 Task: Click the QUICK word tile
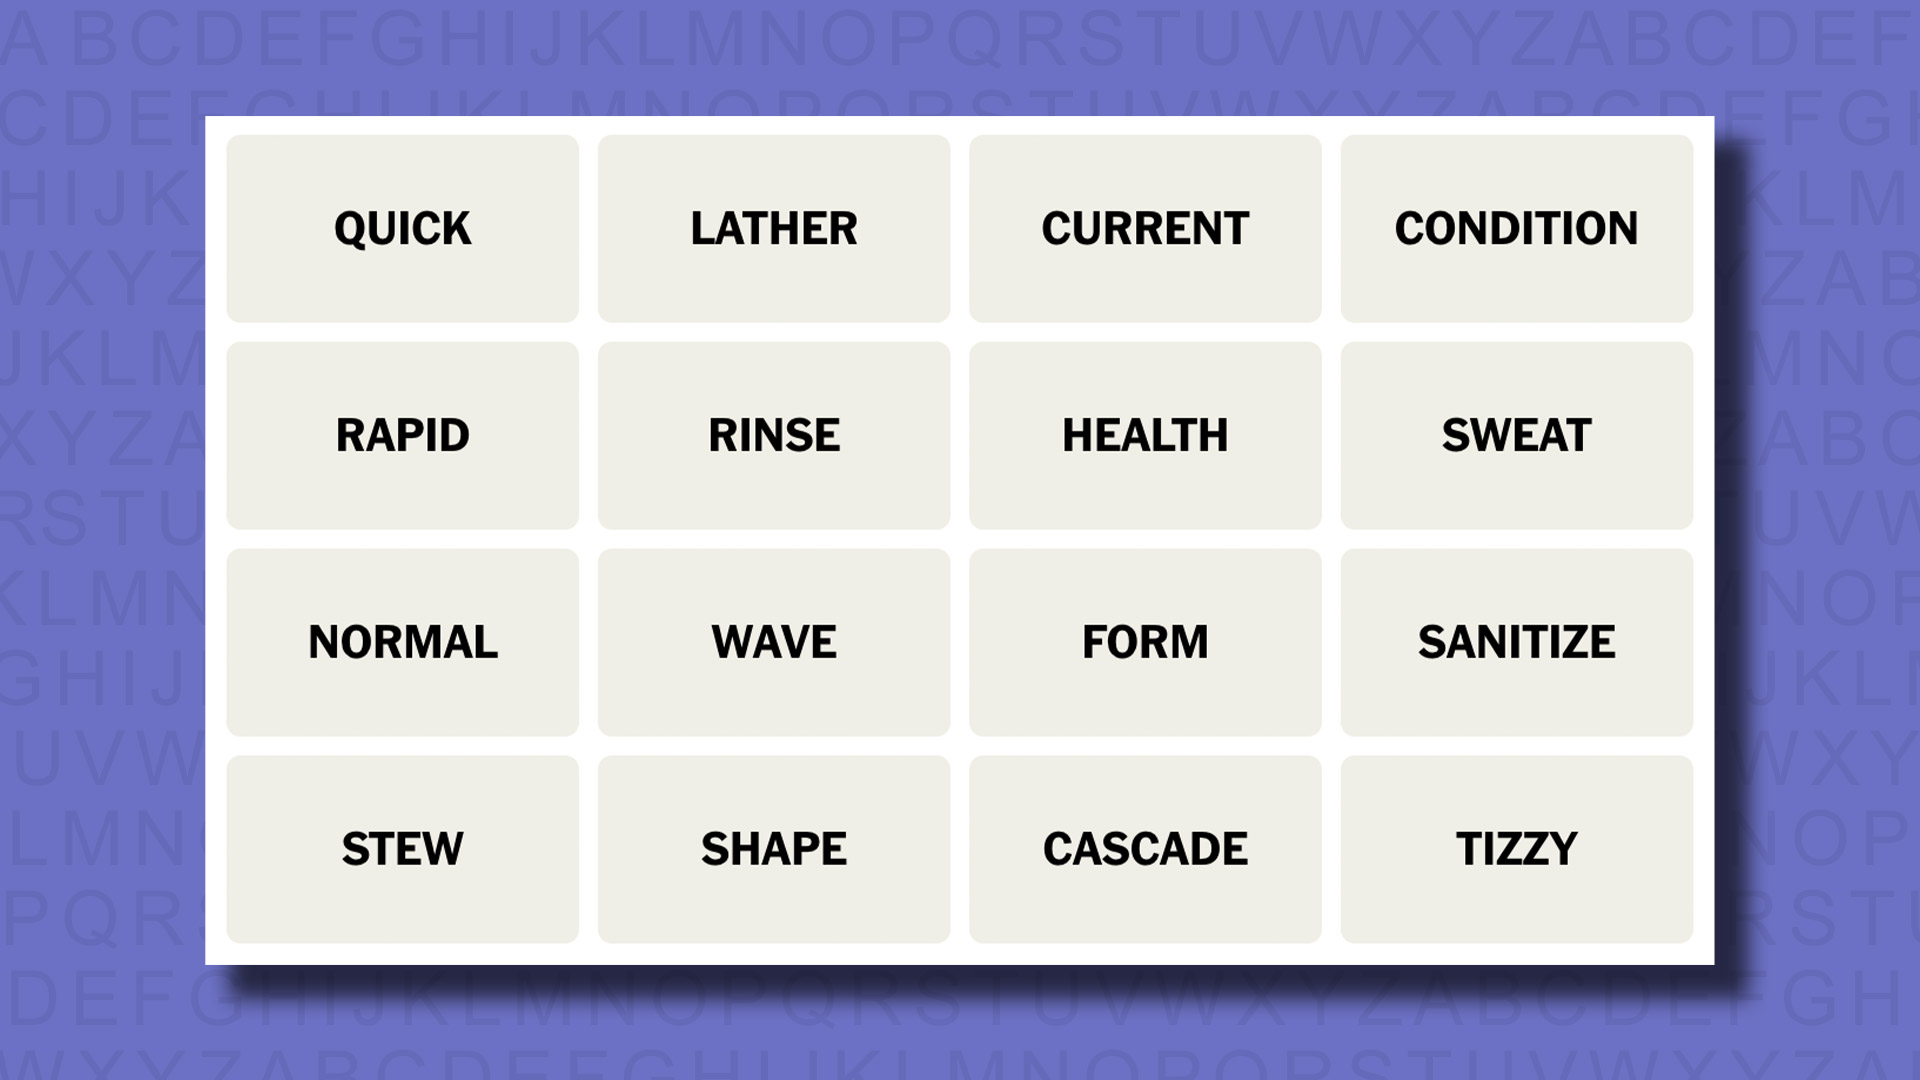tap(402, 228)
